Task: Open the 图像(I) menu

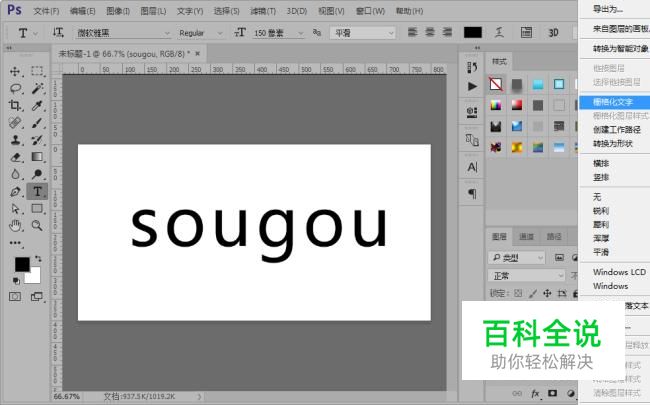Action: point(118,11)
